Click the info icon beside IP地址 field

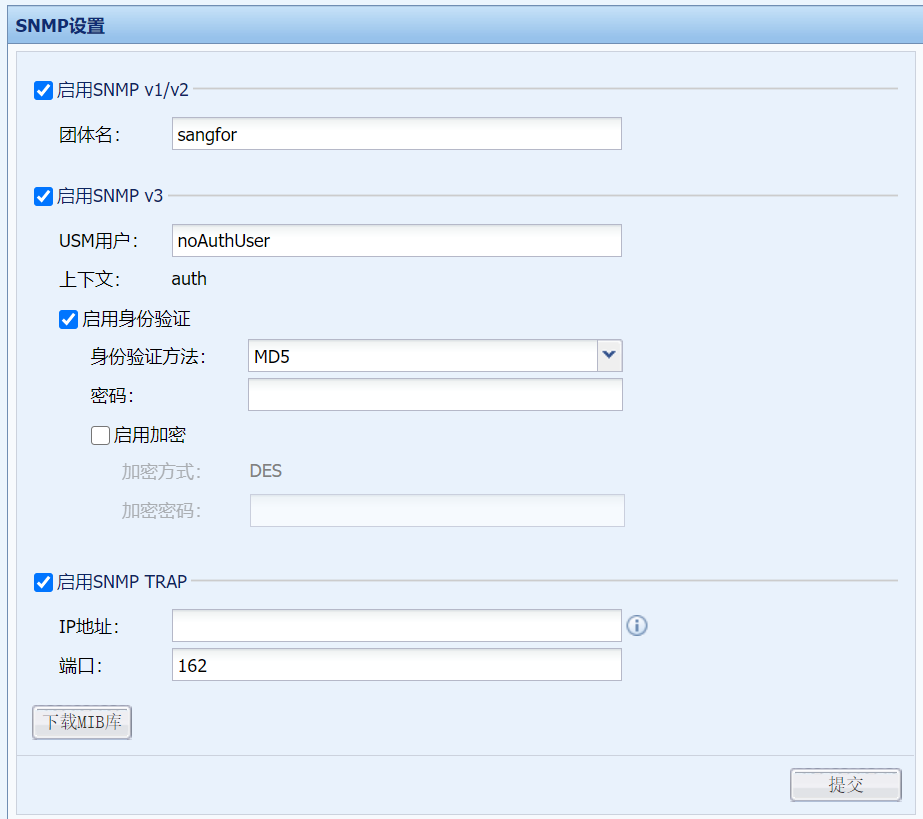638,625
